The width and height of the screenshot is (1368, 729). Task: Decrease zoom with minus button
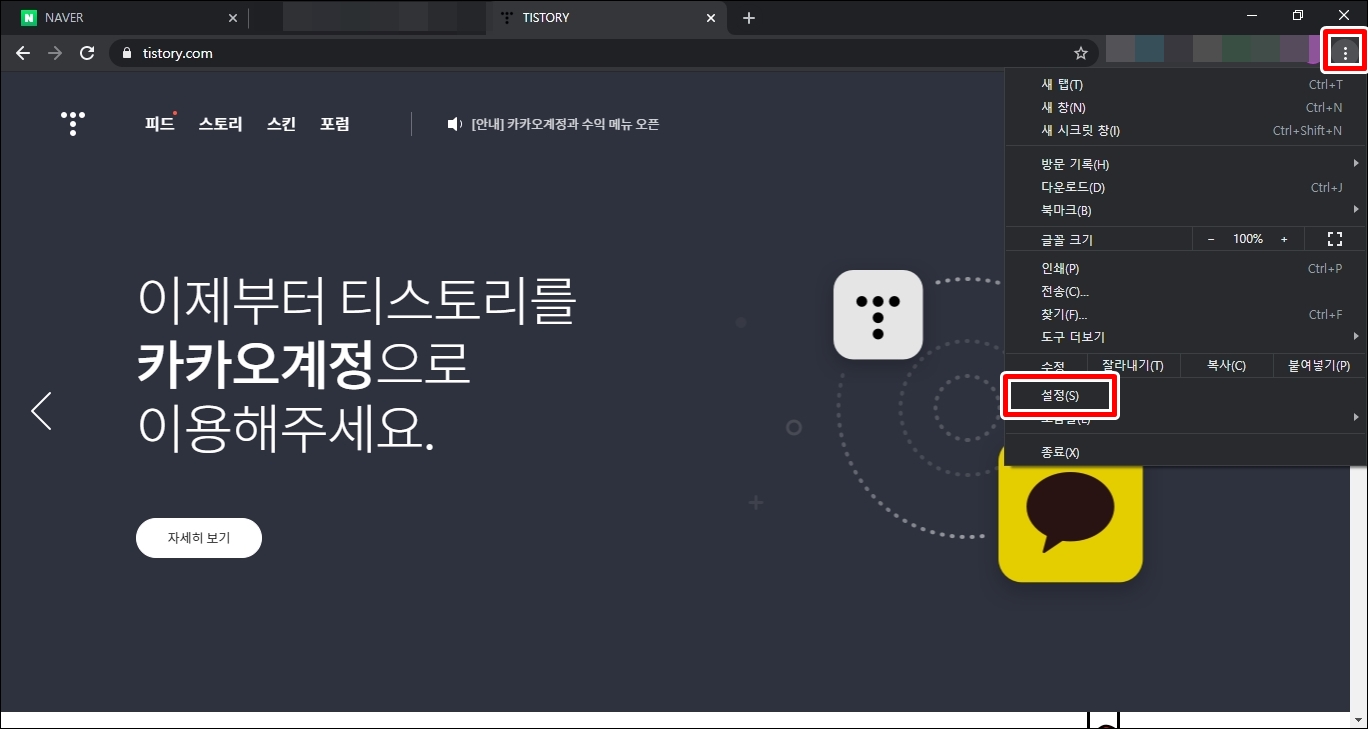coord(1210,239)
